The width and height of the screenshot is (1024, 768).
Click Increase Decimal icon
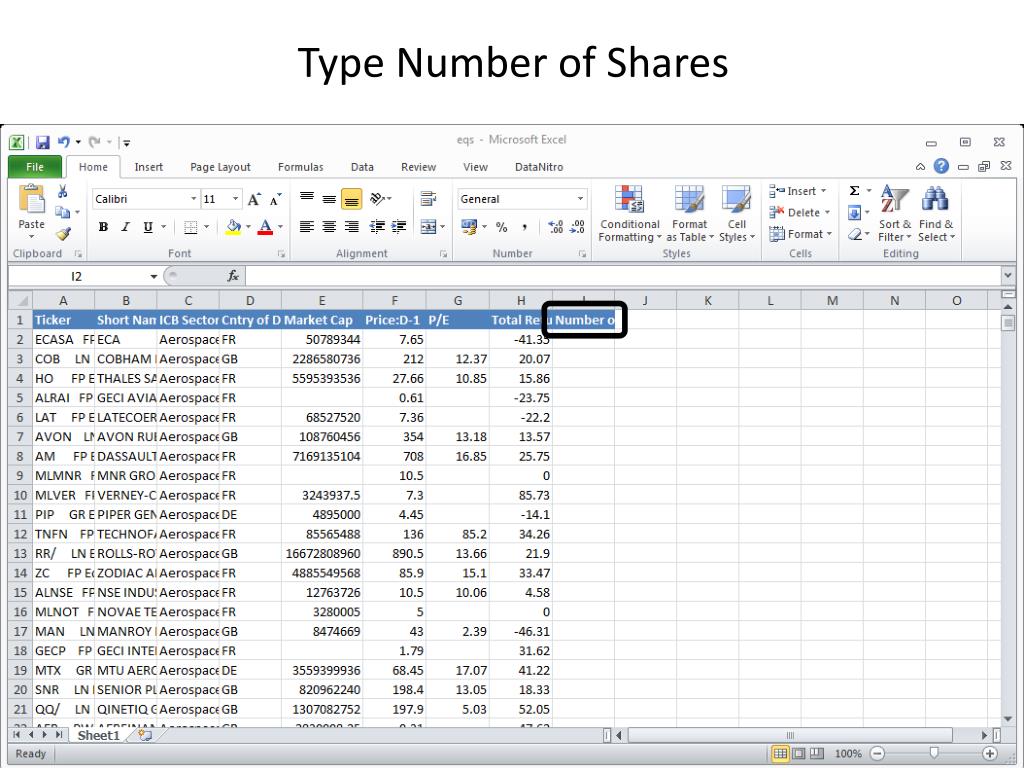pyautogui.click(x=556, y=227)
